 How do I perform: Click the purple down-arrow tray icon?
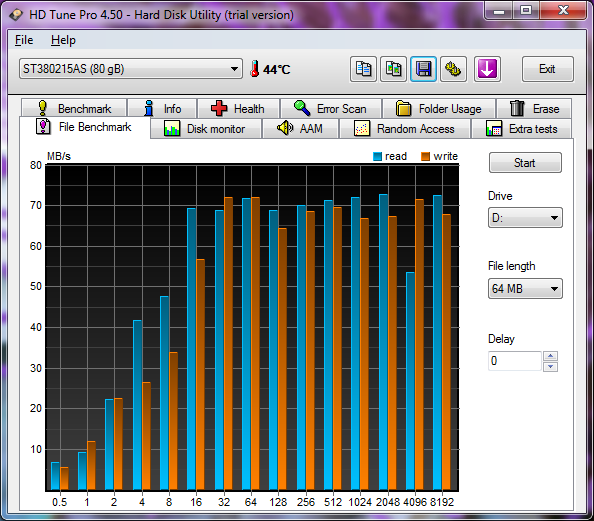coord(487,69)
